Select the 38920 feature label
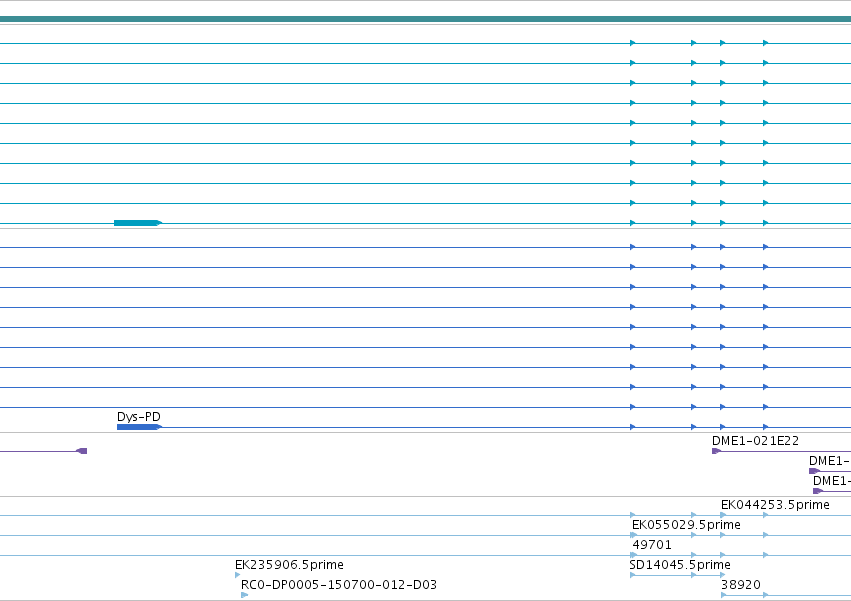The image size is (851, 601). pyautogui.click(x=741, y=585)
